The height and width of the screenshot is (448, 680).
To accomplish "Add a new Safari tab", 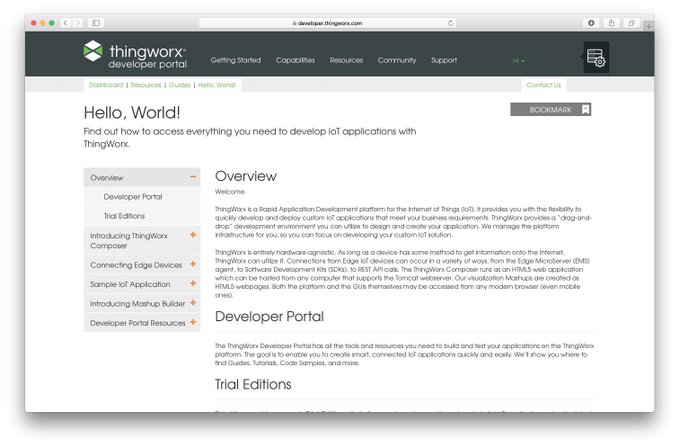I will coord(649,26).
